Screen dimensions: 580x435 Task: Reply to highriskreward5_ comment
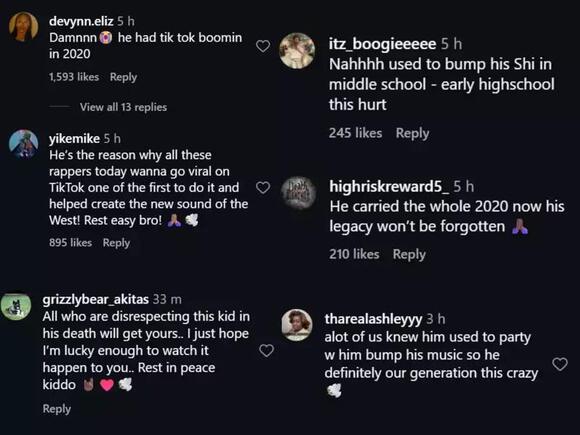tap(409, 254)
